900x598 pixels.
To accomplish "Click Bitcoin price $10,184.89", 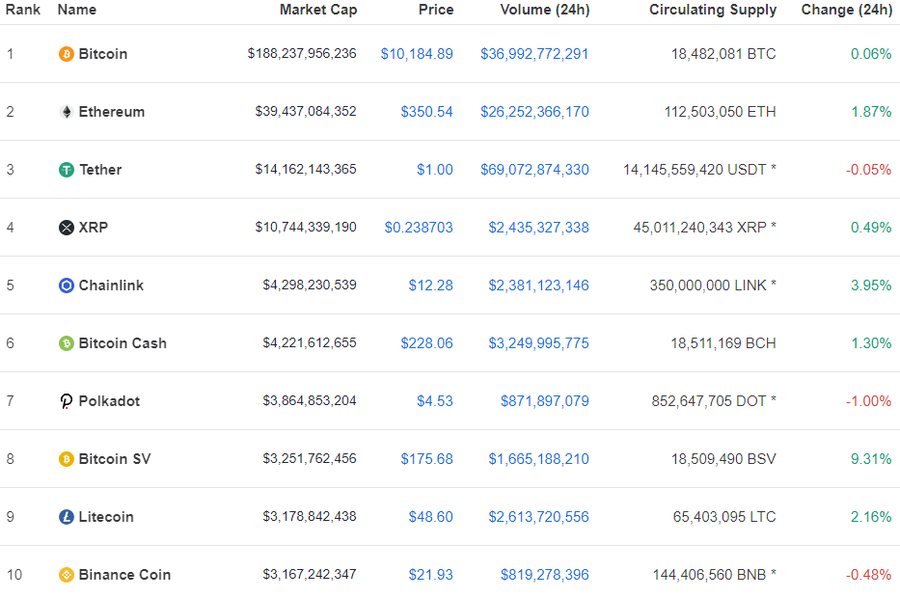I will point(417,54).
